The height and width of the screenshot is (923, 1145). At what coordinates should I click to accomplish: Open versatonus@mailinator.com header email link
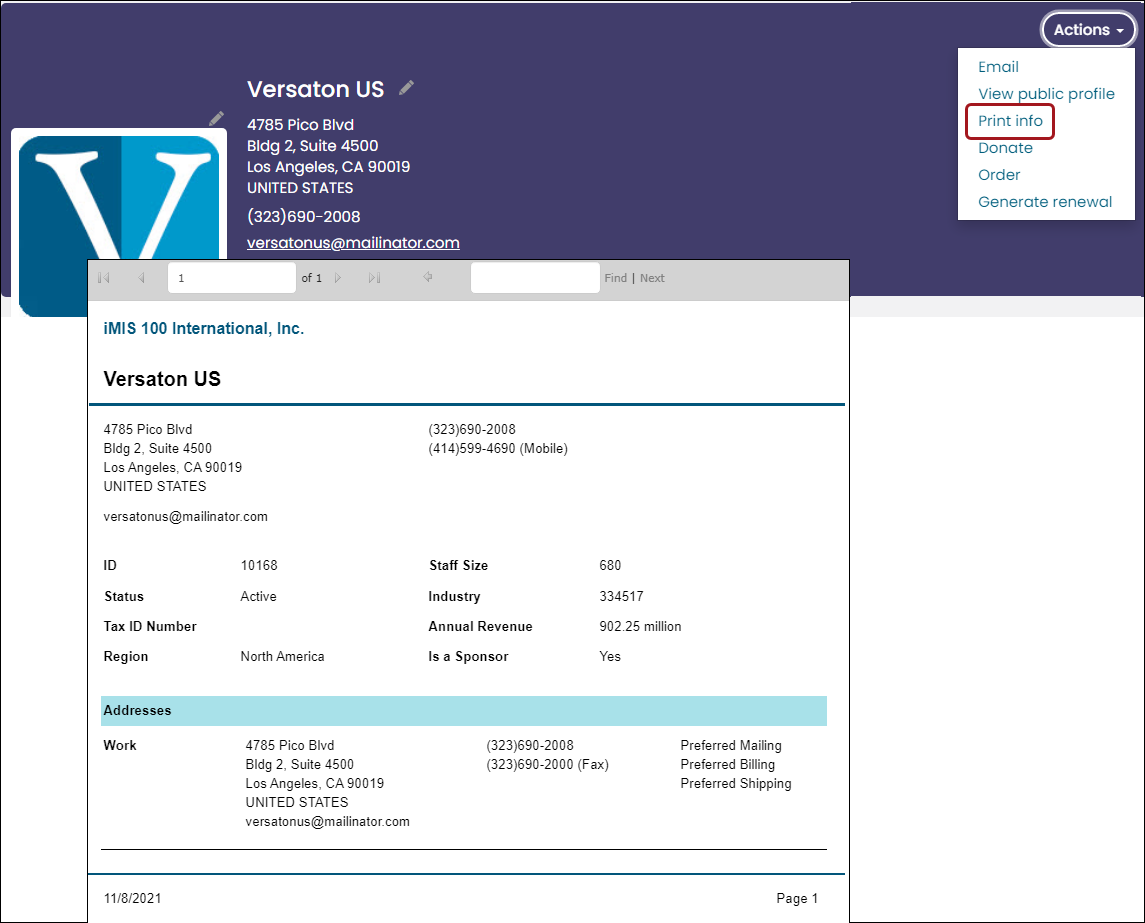353,242
